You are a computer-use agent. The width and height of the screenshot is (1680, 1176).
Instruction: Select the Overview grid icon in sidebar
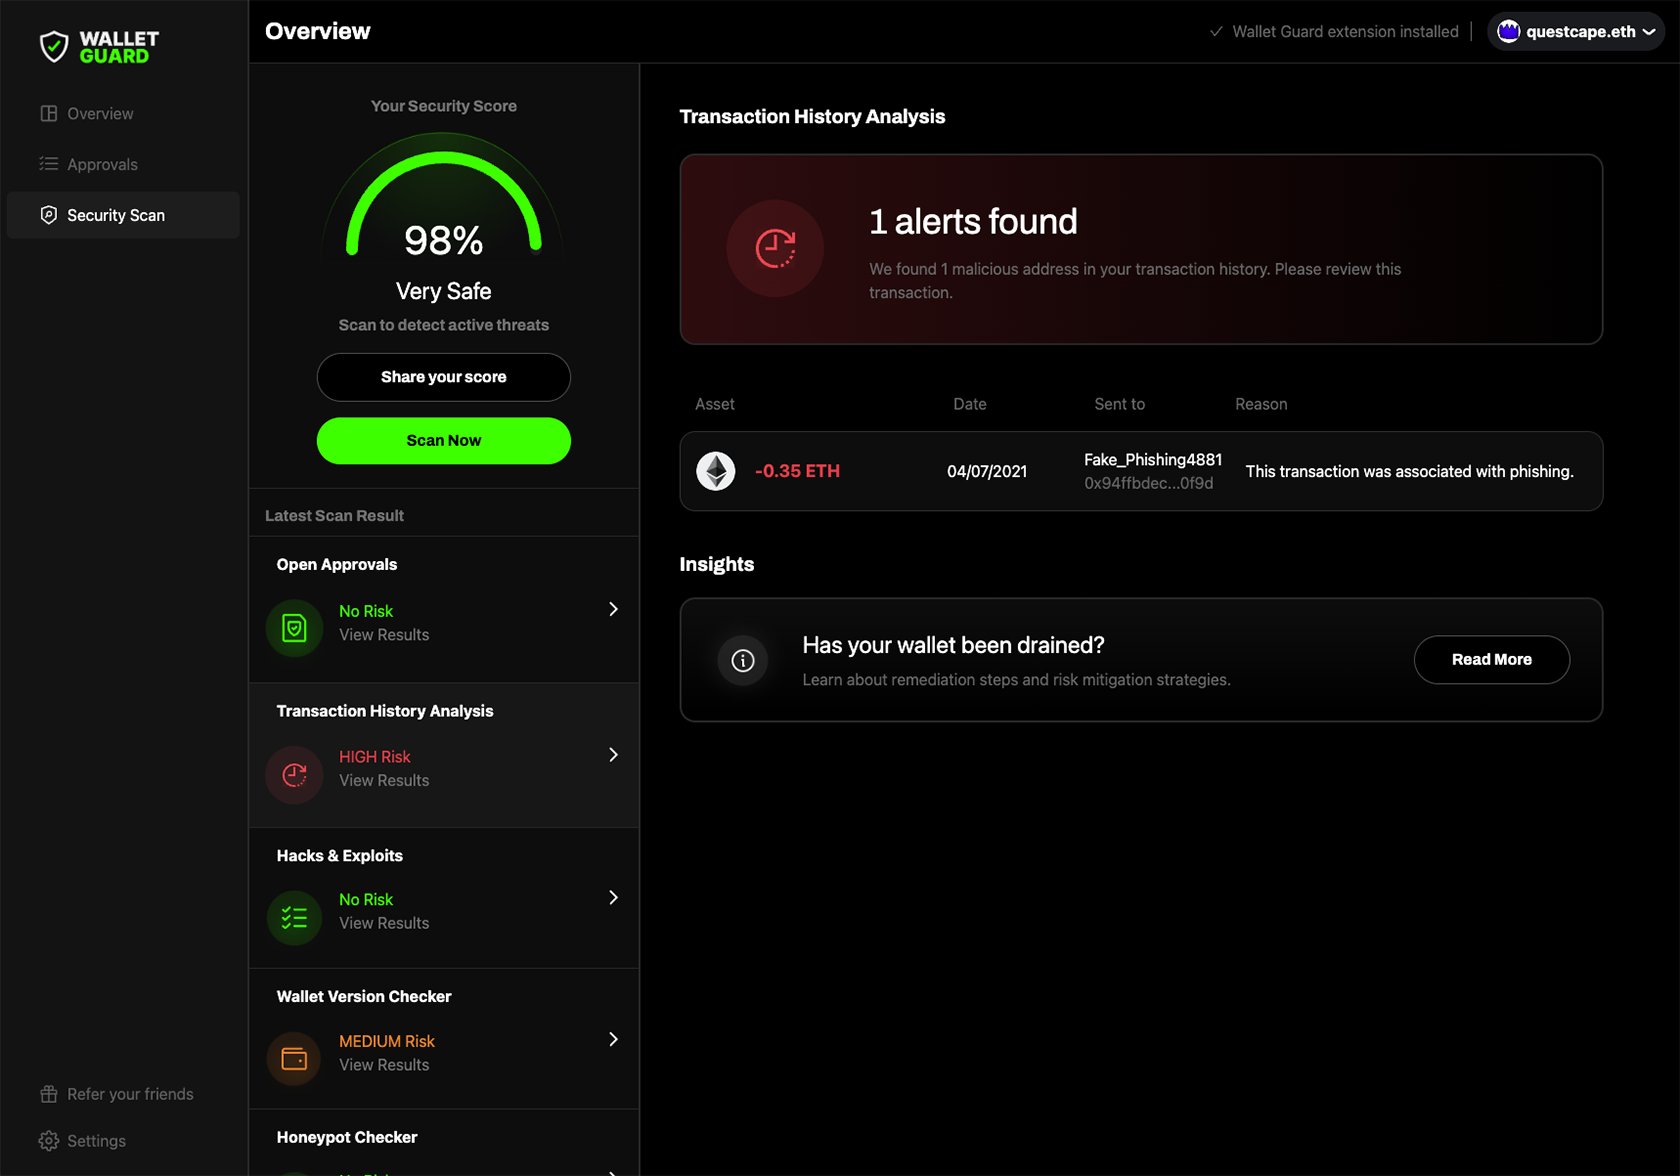(48, 113)
